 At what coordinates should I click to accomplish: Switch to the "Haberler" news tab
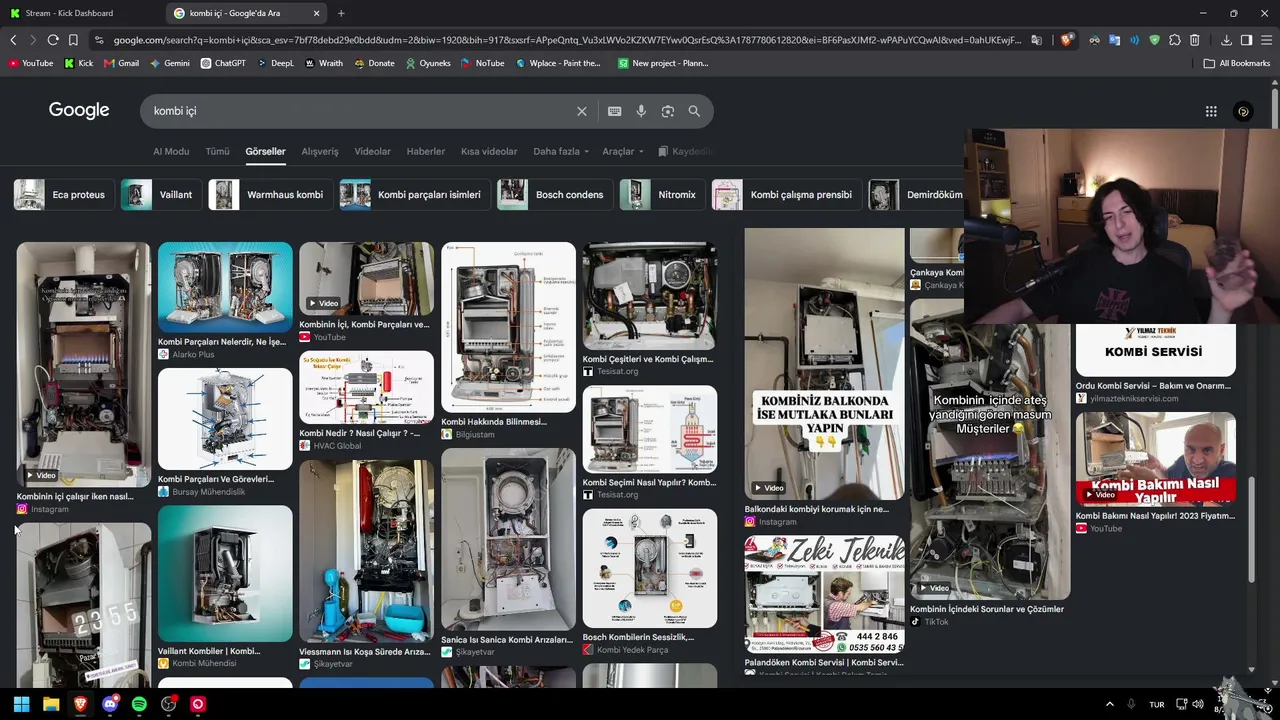[426, 152]
